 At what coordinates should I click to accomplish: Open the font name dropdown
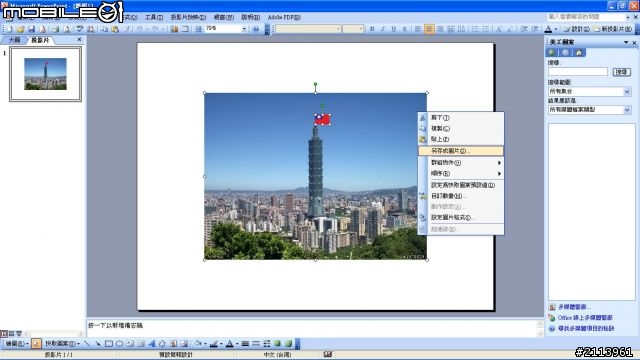[338, 29]
